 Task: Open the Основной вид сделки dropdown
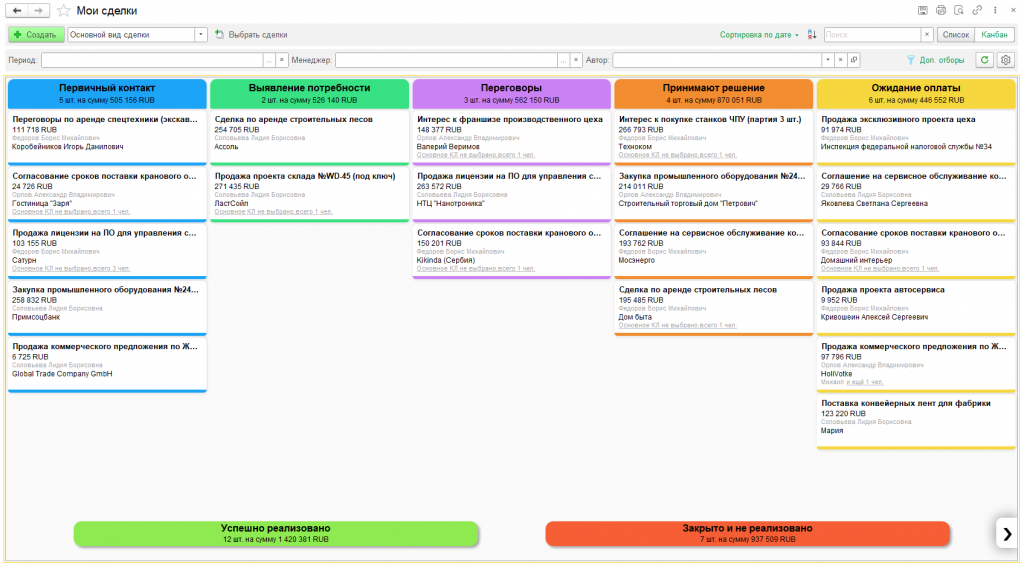click(x=202, y=34)
